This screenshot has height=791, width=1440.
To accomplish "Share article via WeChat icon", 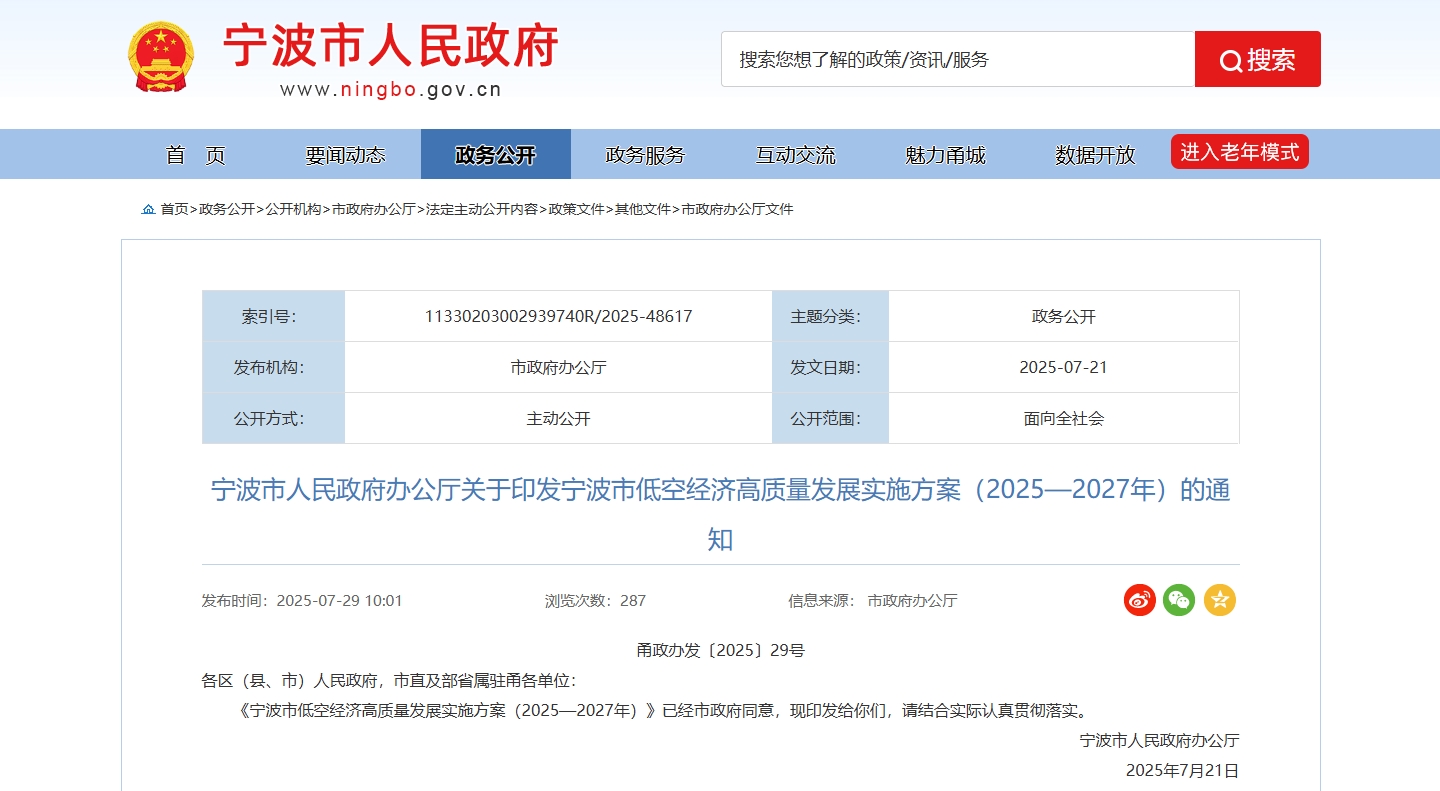I will 1179,600.
